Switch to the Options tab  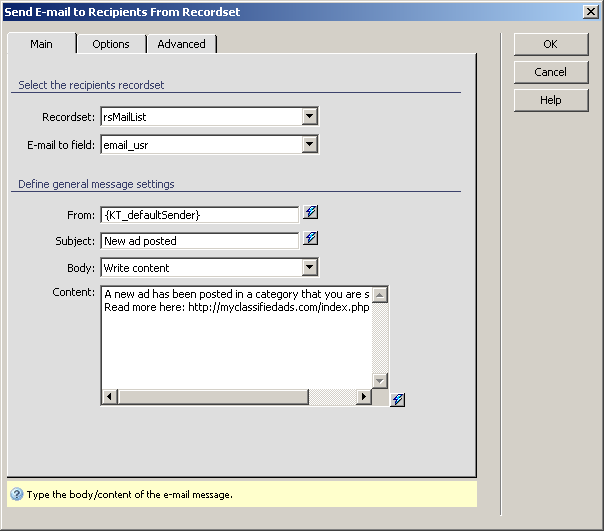click(x=111, y=44)
